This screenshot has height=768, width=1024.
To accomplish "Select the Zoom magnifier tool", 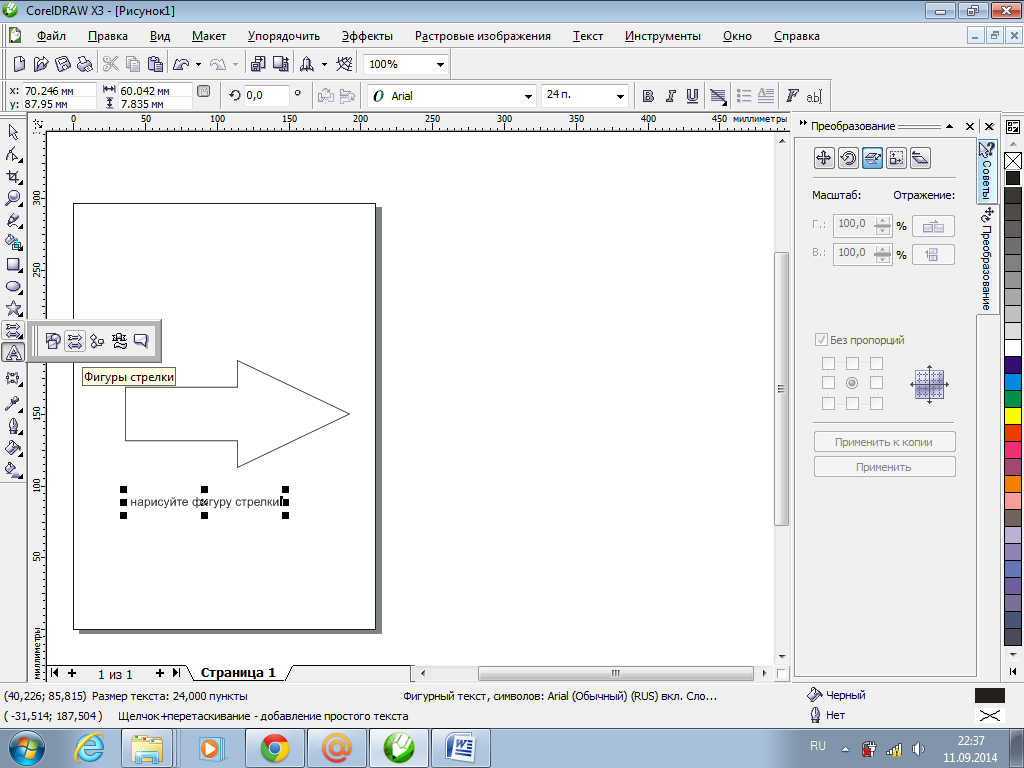I will coord(14,198).
